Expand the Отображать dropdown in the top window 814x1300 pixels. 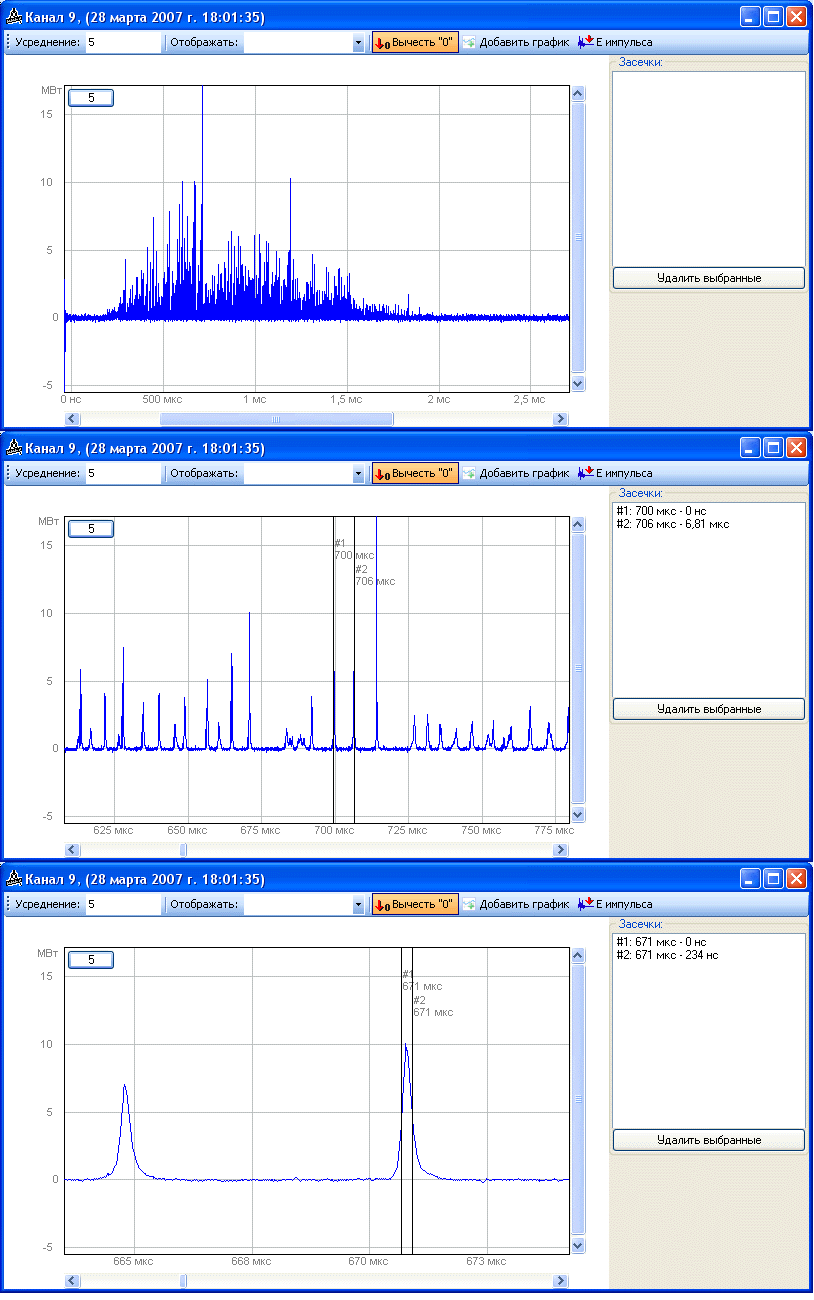tap(358, 43)
